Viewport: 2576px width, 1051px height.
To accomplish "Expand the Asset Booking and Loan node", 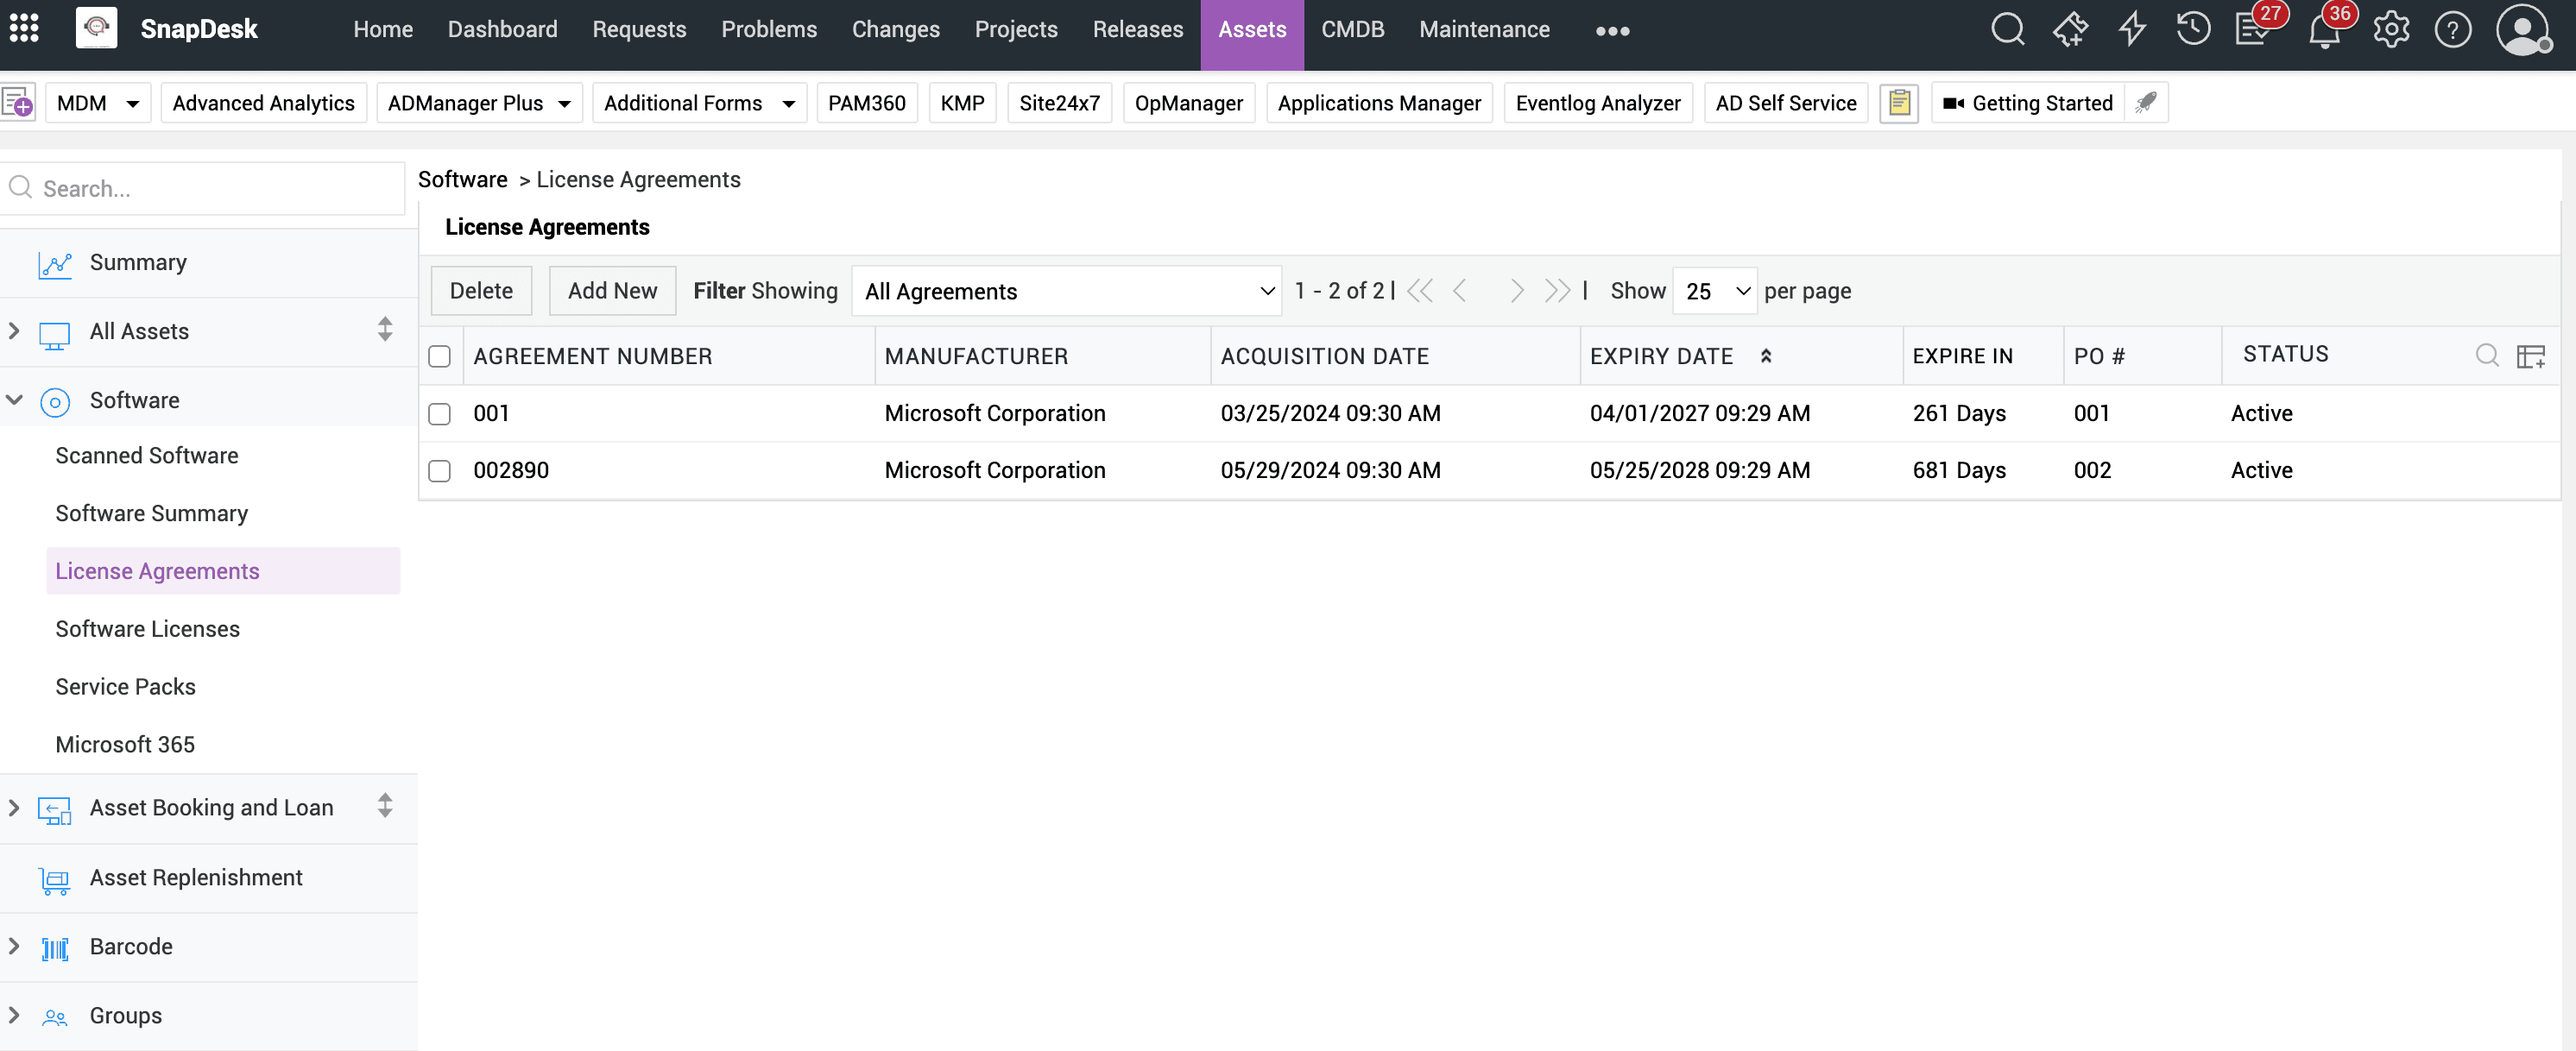I will pyautogui.click(x=14, y=807).
